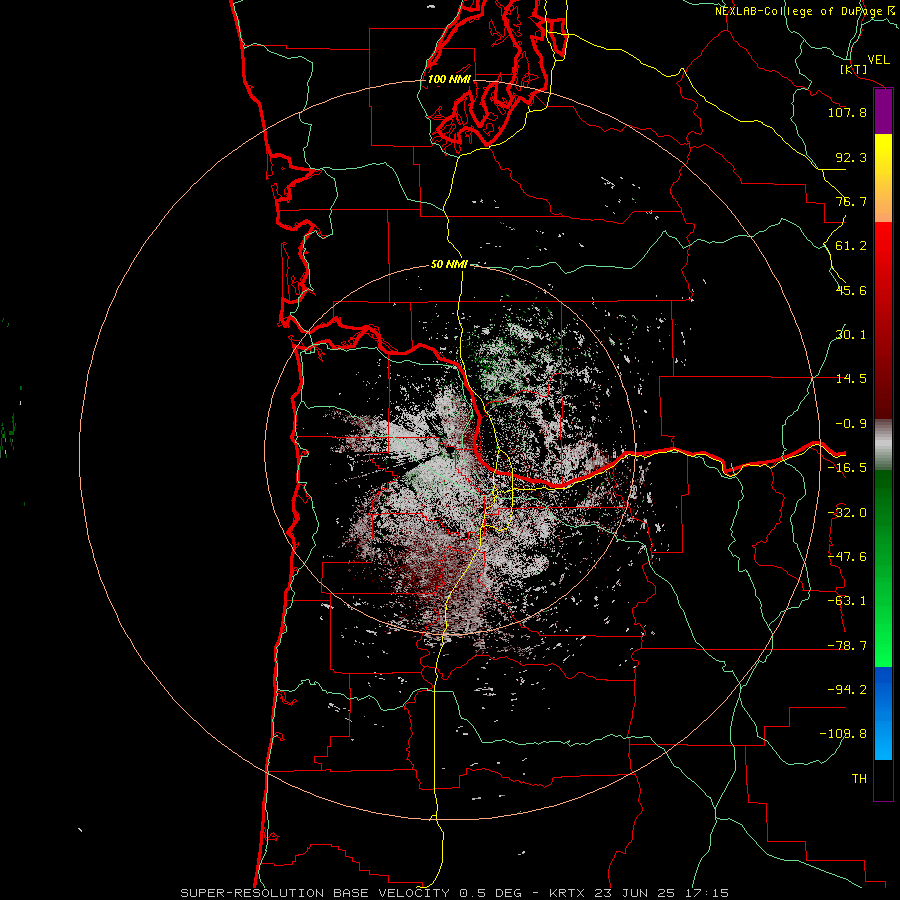Click the -63.1 velocity scale value
Viewport: 900px width, 900px height.
tap(847, 601)
